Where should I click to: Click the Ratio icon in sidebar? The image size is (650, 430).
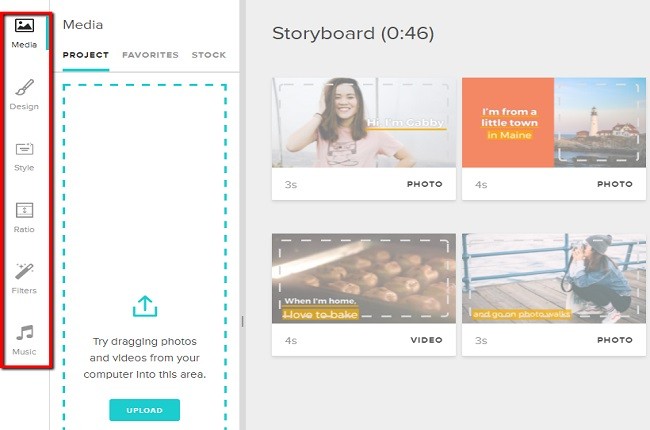[24, 211]
